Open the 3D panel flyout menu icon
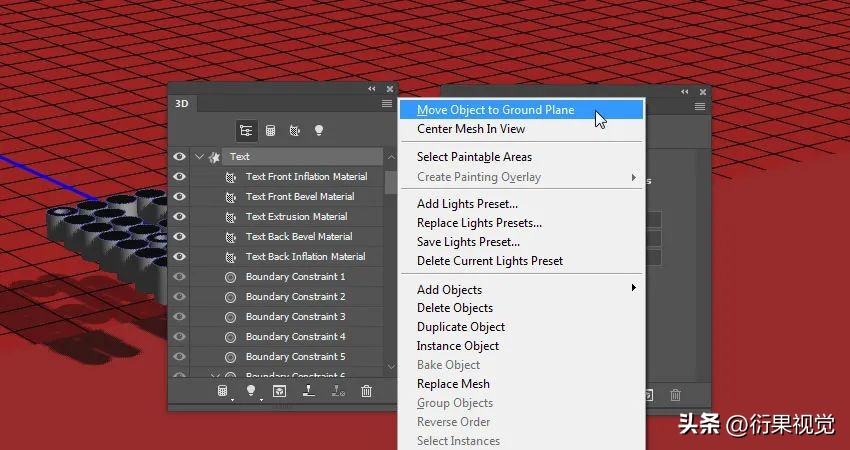Viewport: 850px width, 450px height. [387, 104]
